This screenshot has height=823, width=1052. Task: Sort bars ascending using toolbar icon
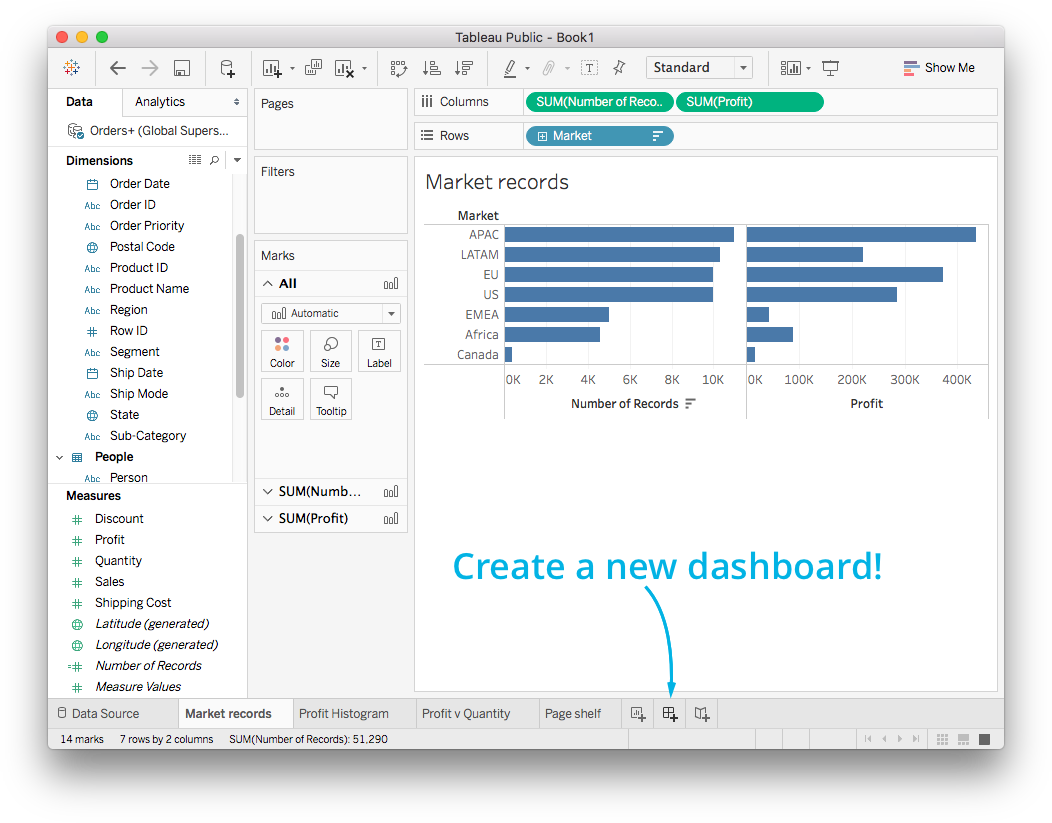click(x=432, y=68)
